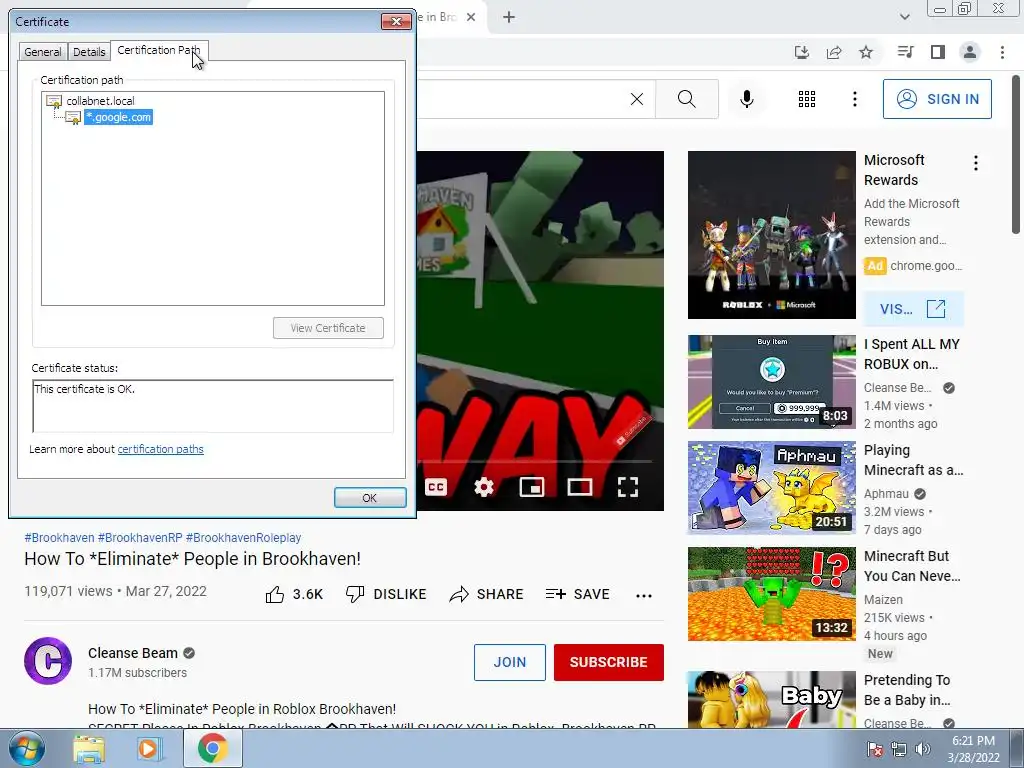Screen dimensions: 1024x768
Task: Click the share this page icon
Action: coord(834,52)
